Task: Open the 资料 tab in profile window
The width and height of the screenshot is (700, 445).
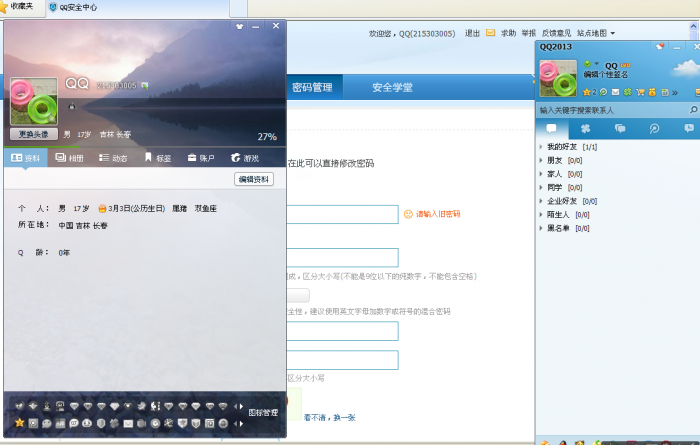Action: (25, 158)
